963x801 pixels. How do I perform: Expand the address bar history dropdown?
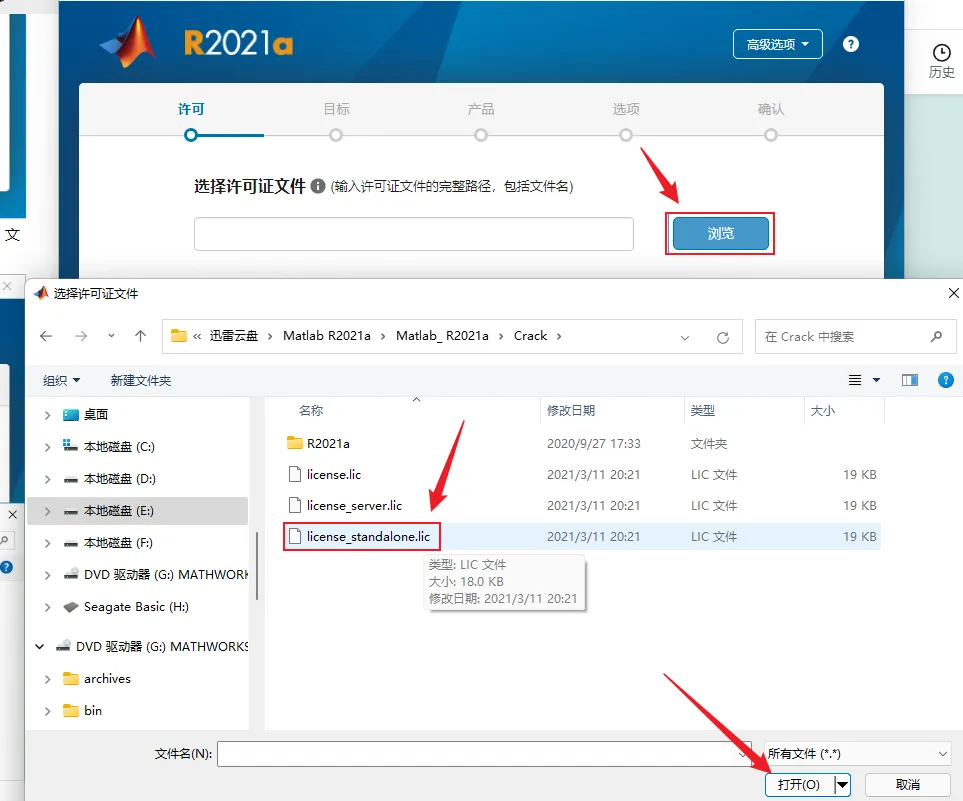coord(685,337)
